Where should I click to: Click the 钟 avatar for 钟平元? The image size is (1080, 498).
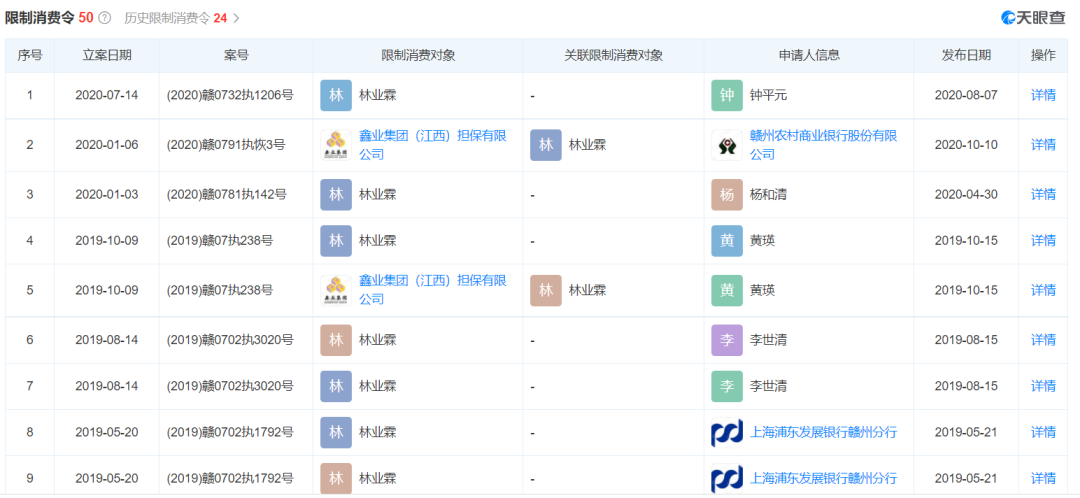click(727, 96)
